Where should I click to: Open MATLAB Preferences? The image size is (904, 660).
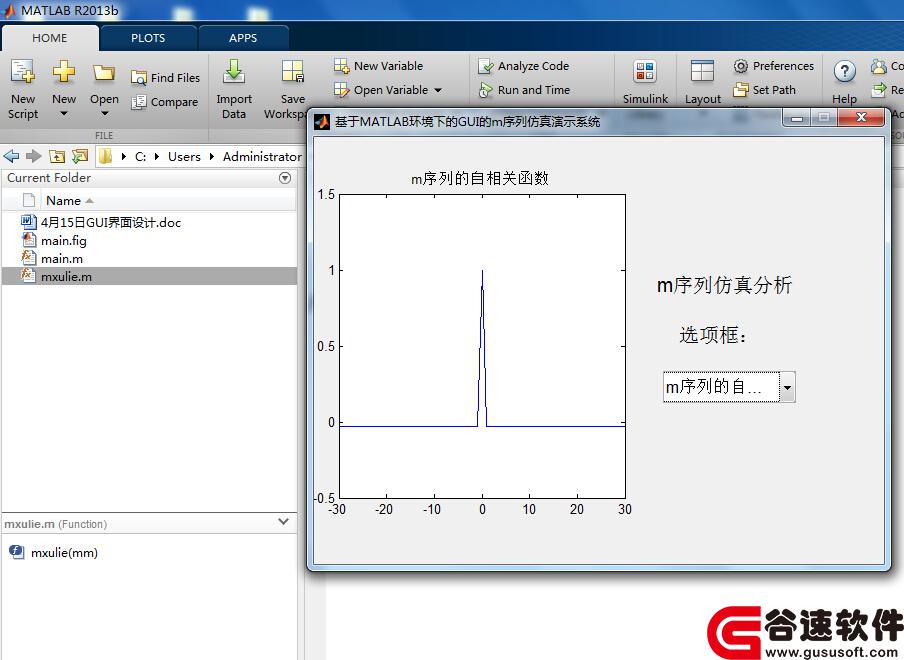(774, 66)
